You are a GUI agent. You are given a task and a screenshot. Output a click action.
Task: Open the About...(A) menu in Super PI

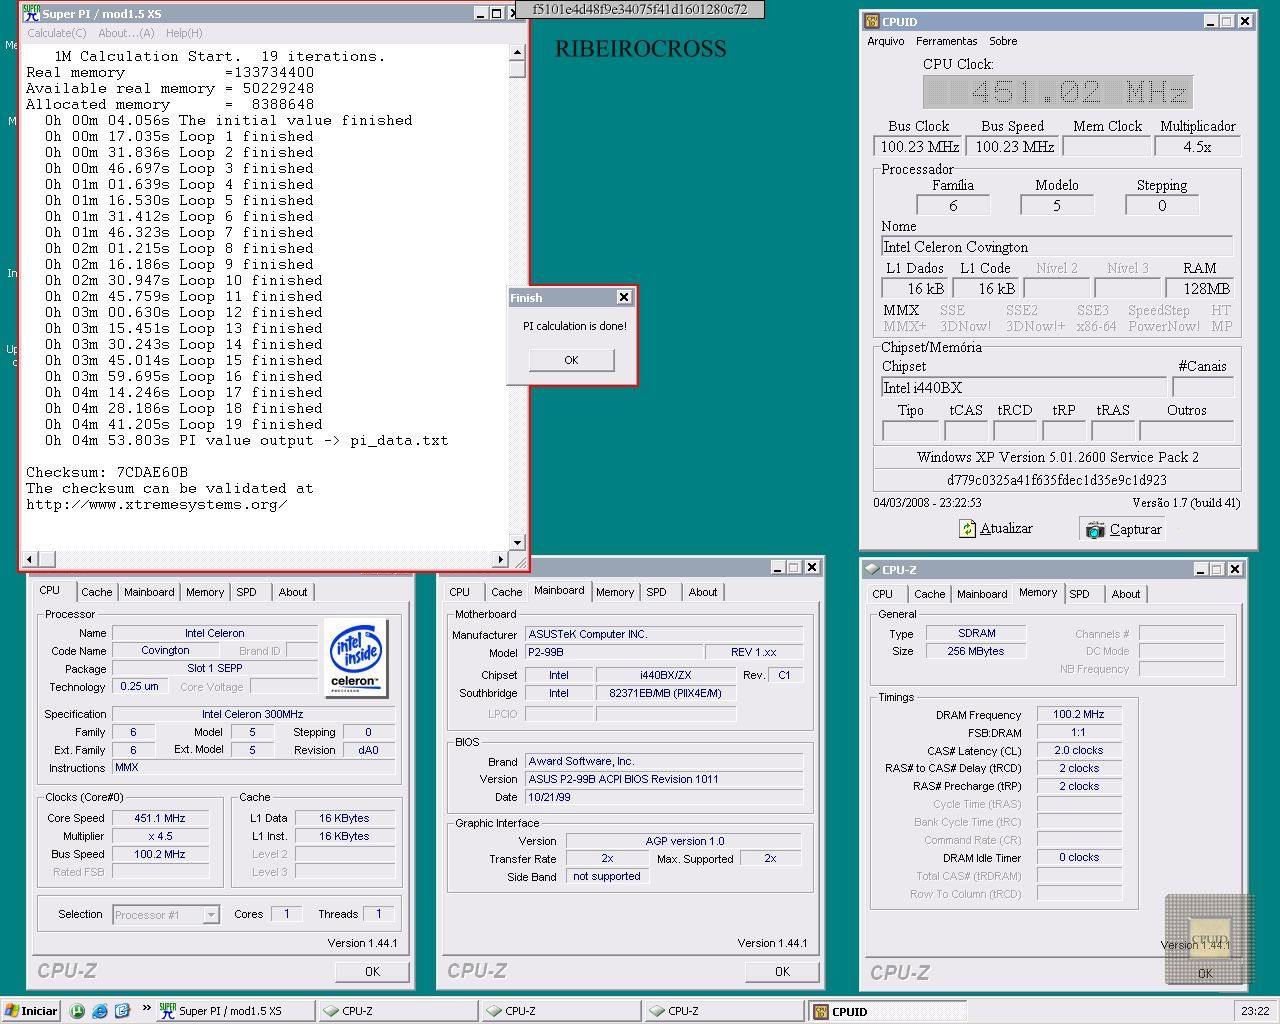point(126,33)
